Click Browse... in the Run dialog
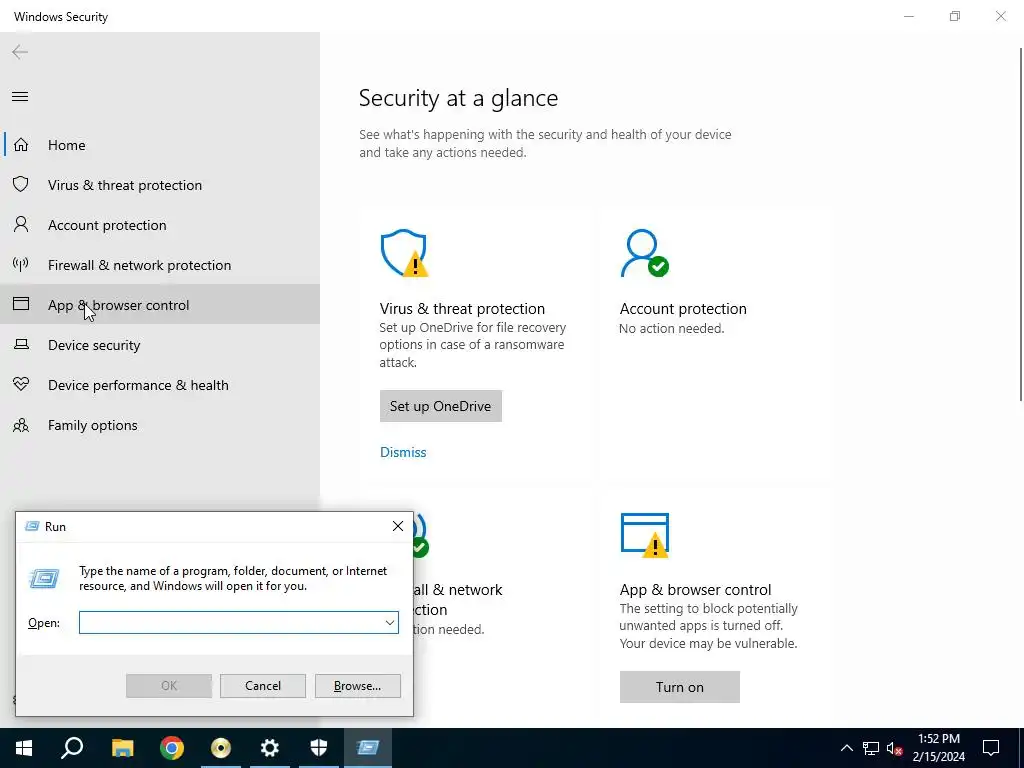Image resolution: width=1024 pixels, height=768 pixels. (x=357, y=686)
